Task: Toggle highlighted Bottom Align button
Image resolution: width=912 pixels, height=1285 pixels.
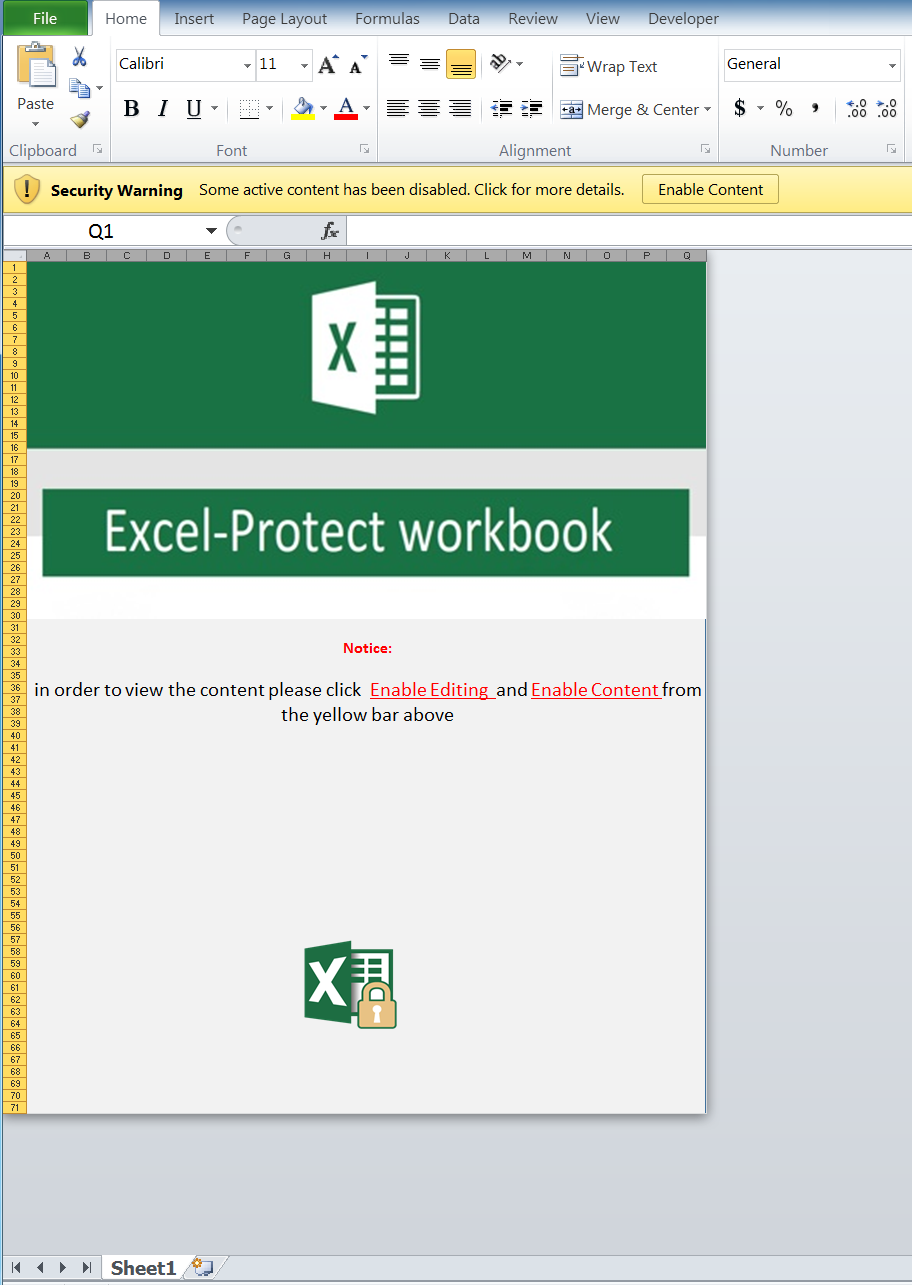Action: [461, 64]
